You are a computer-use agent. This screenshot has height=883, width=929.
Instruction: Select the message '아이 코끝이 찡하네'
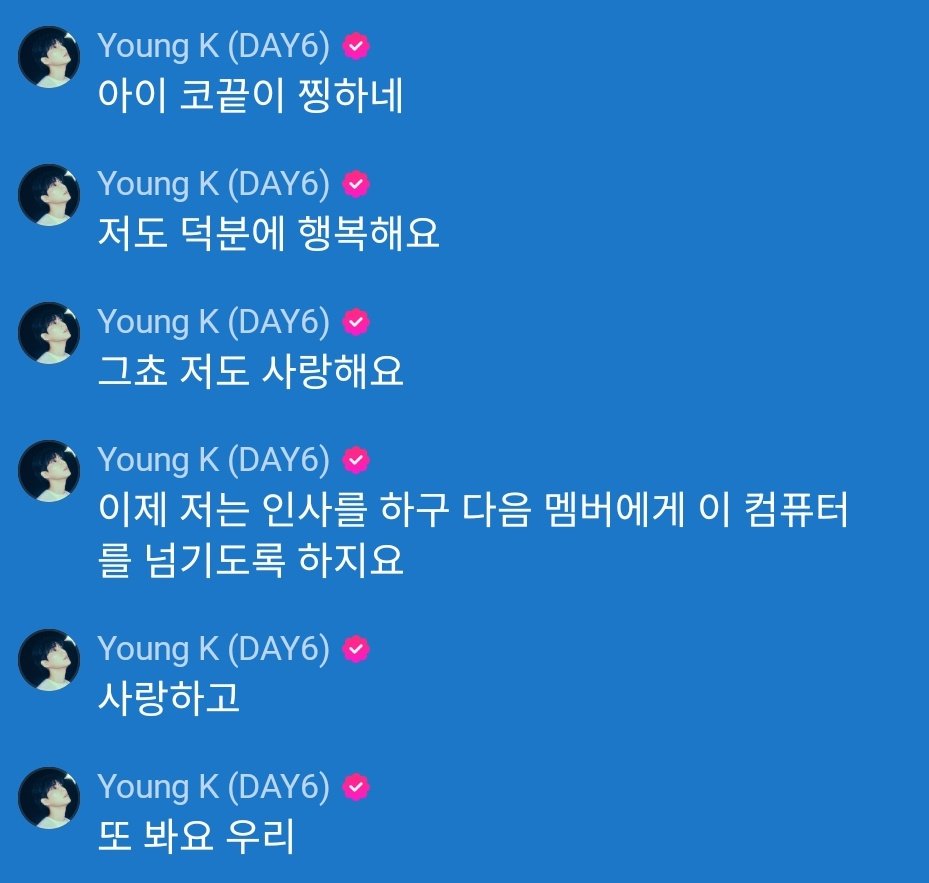251,95
